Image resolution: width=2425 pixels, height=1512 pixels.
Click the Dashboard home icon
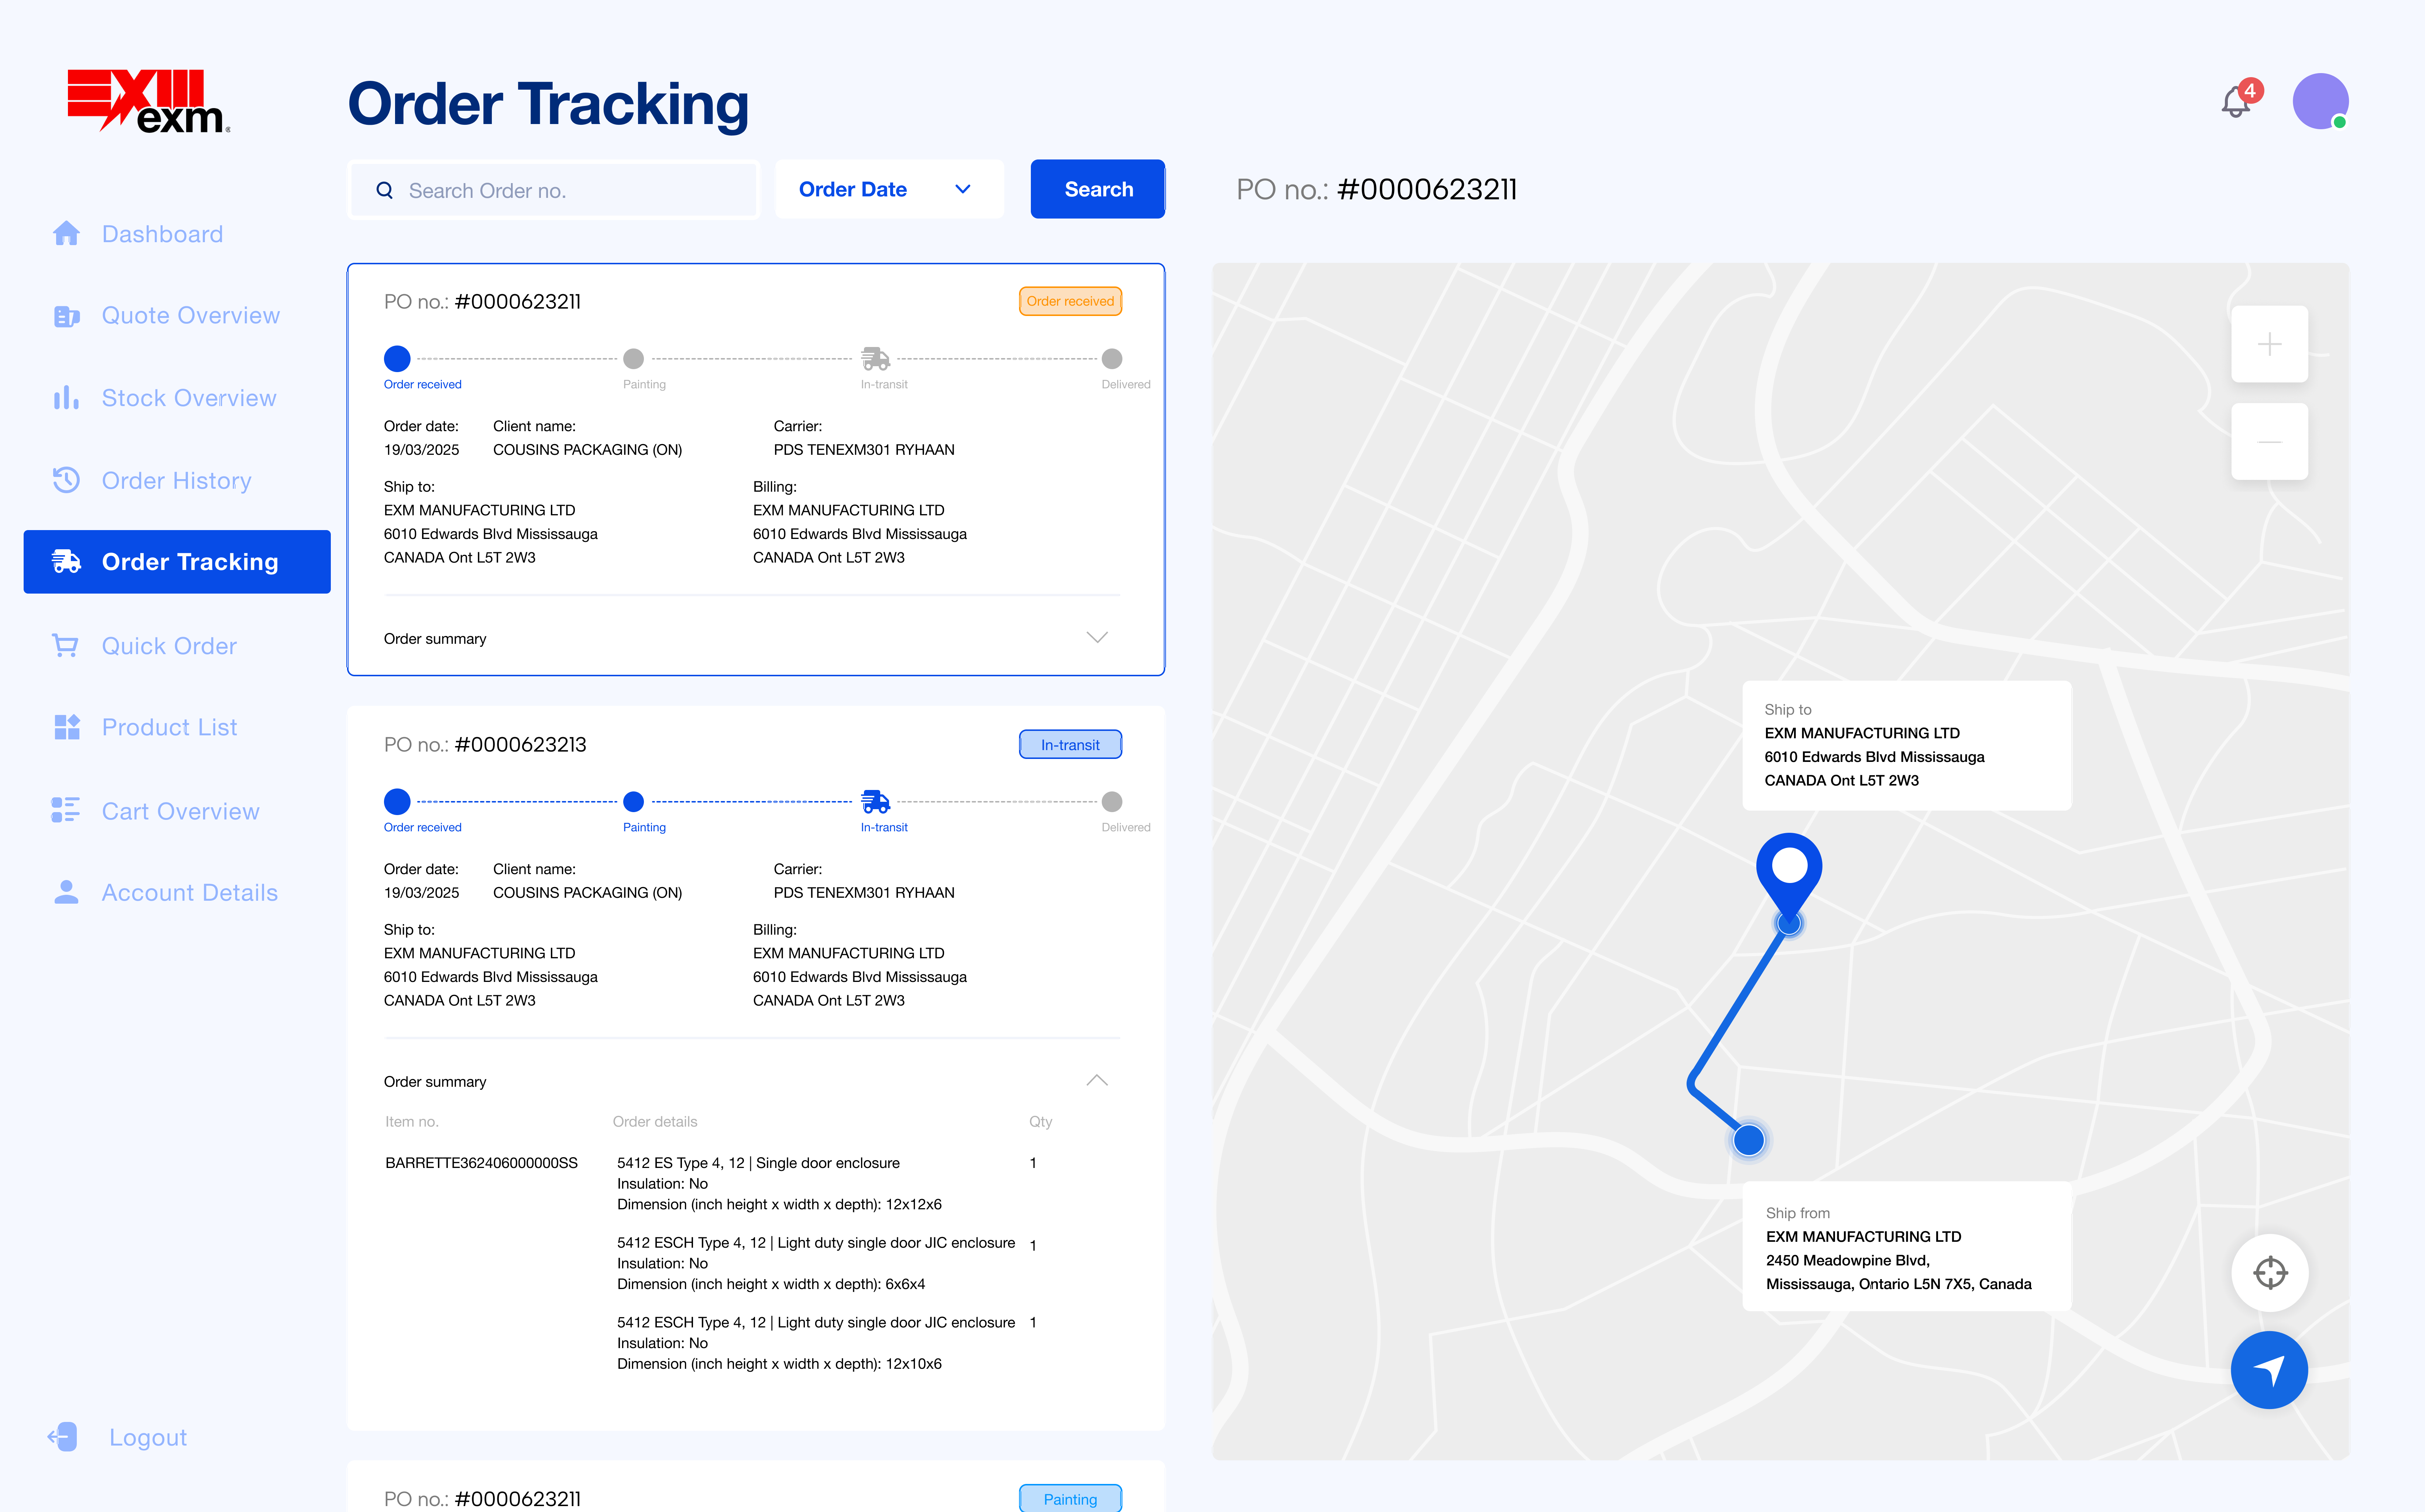coord(66,233)
